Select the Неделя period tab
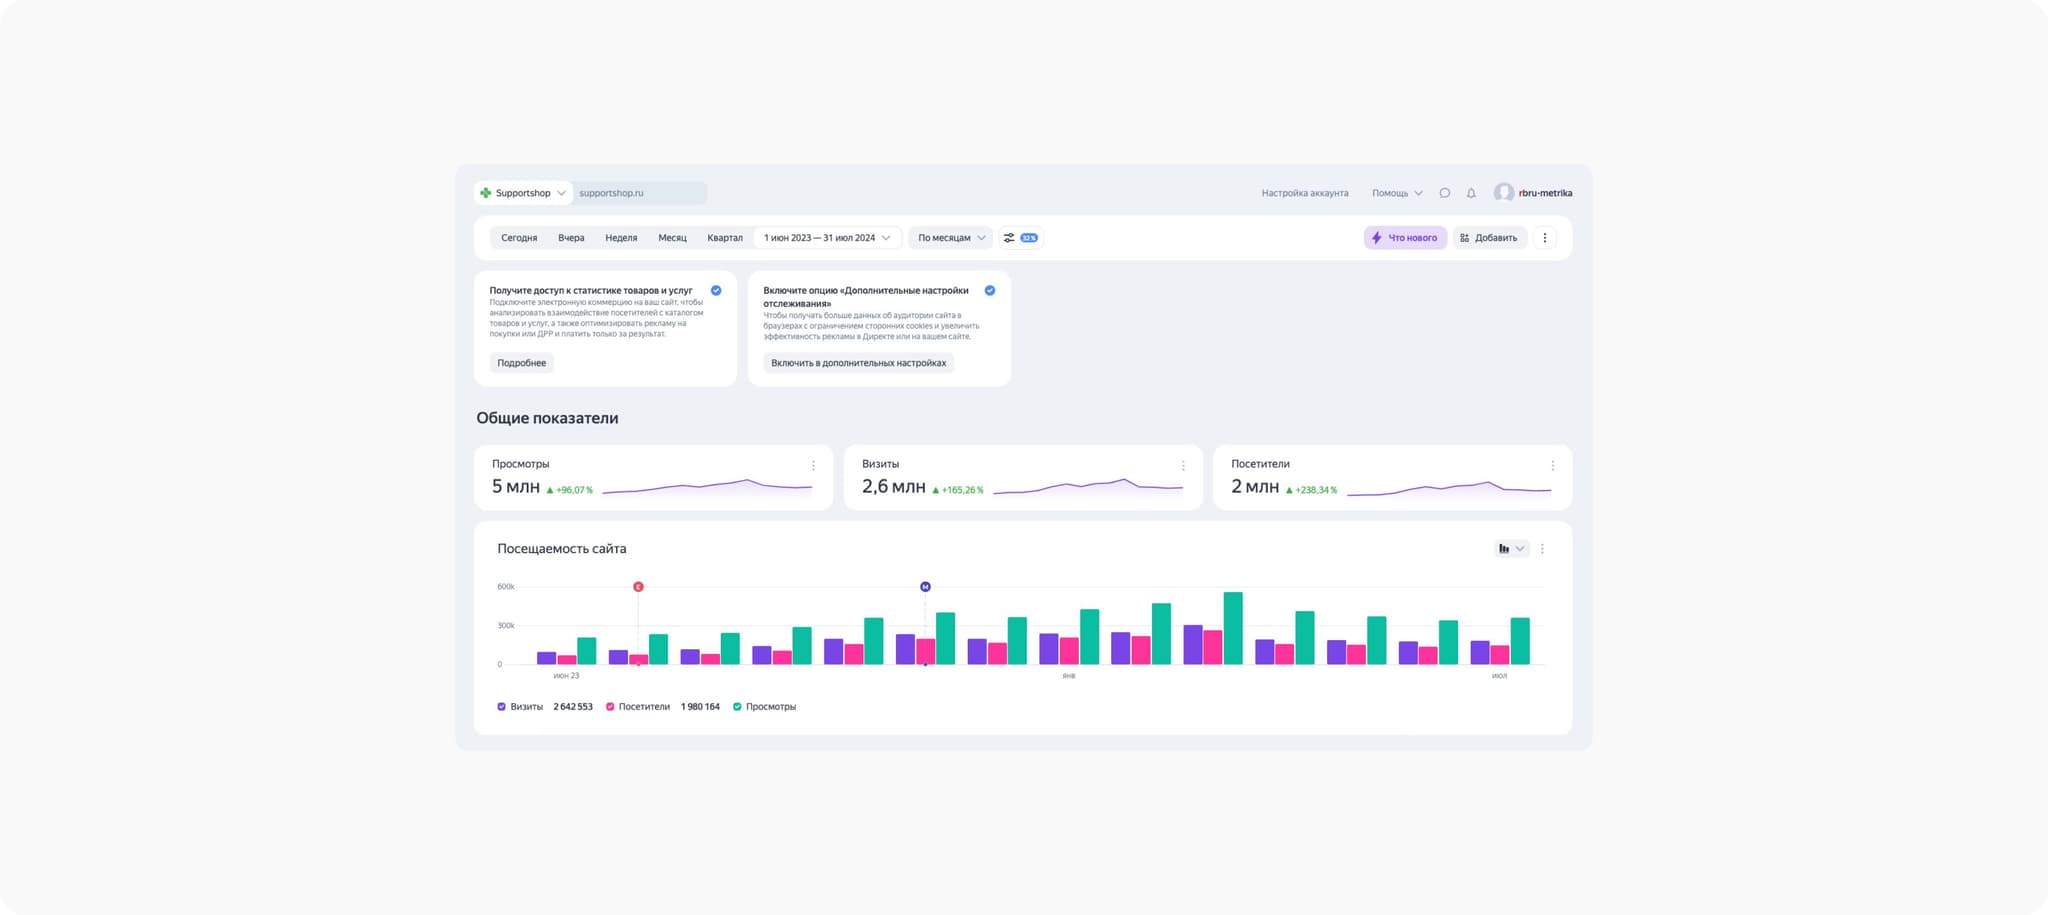Viewport: 2048px width, 915px height. tap(621, 238)
